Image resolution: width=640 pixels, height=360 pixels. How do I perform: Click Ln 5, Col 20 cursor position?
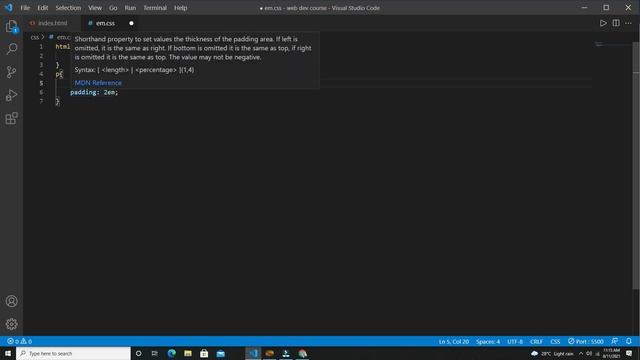pyautogui.click(x=453, y=341)
